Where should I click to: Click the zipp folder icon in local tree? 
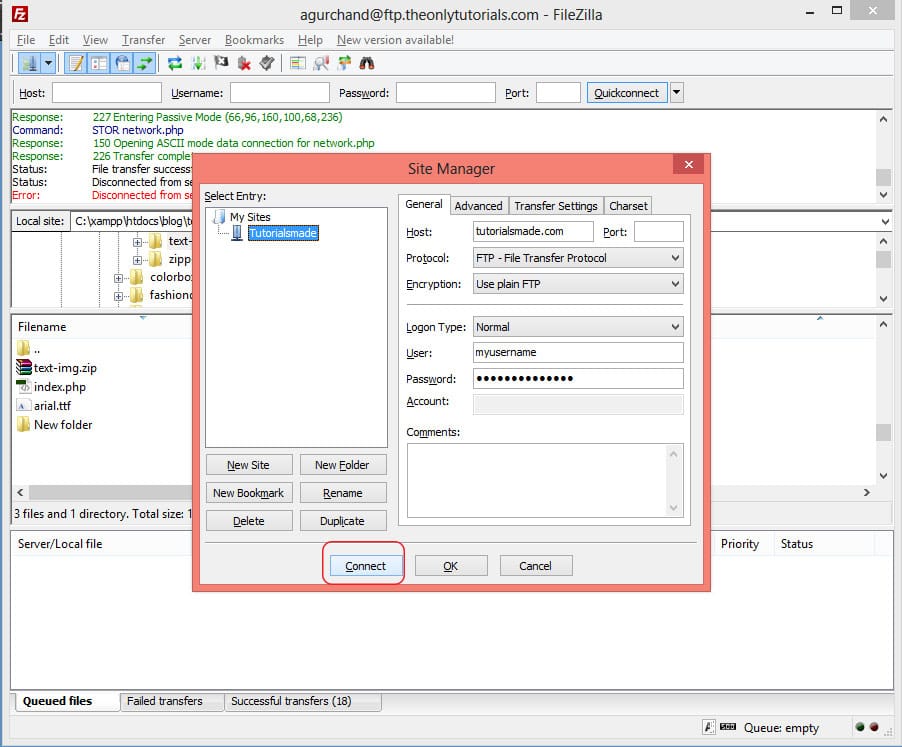click(x=155, y=259)
